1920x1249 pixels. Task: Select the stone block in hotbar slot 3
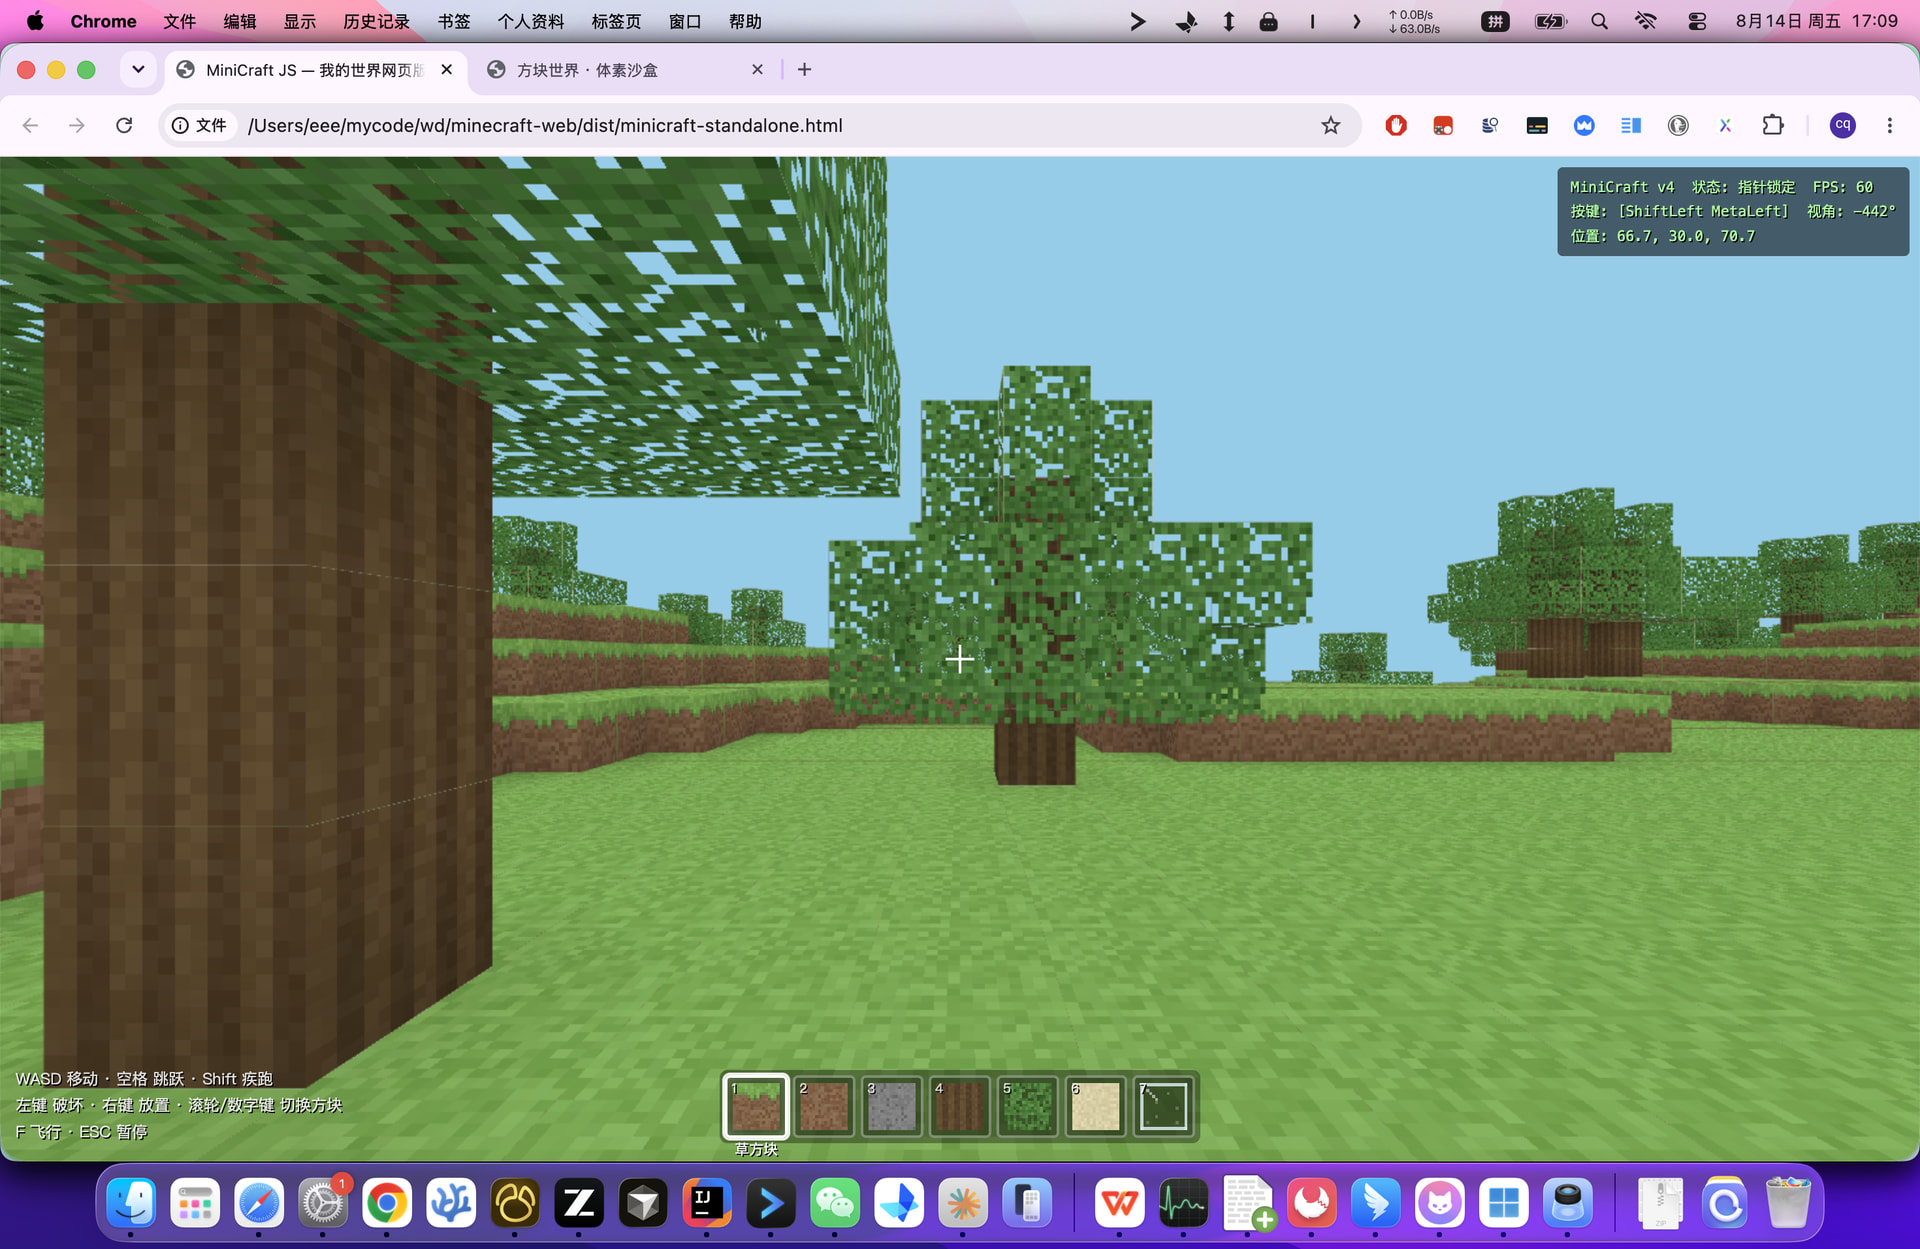point(892,1106)
